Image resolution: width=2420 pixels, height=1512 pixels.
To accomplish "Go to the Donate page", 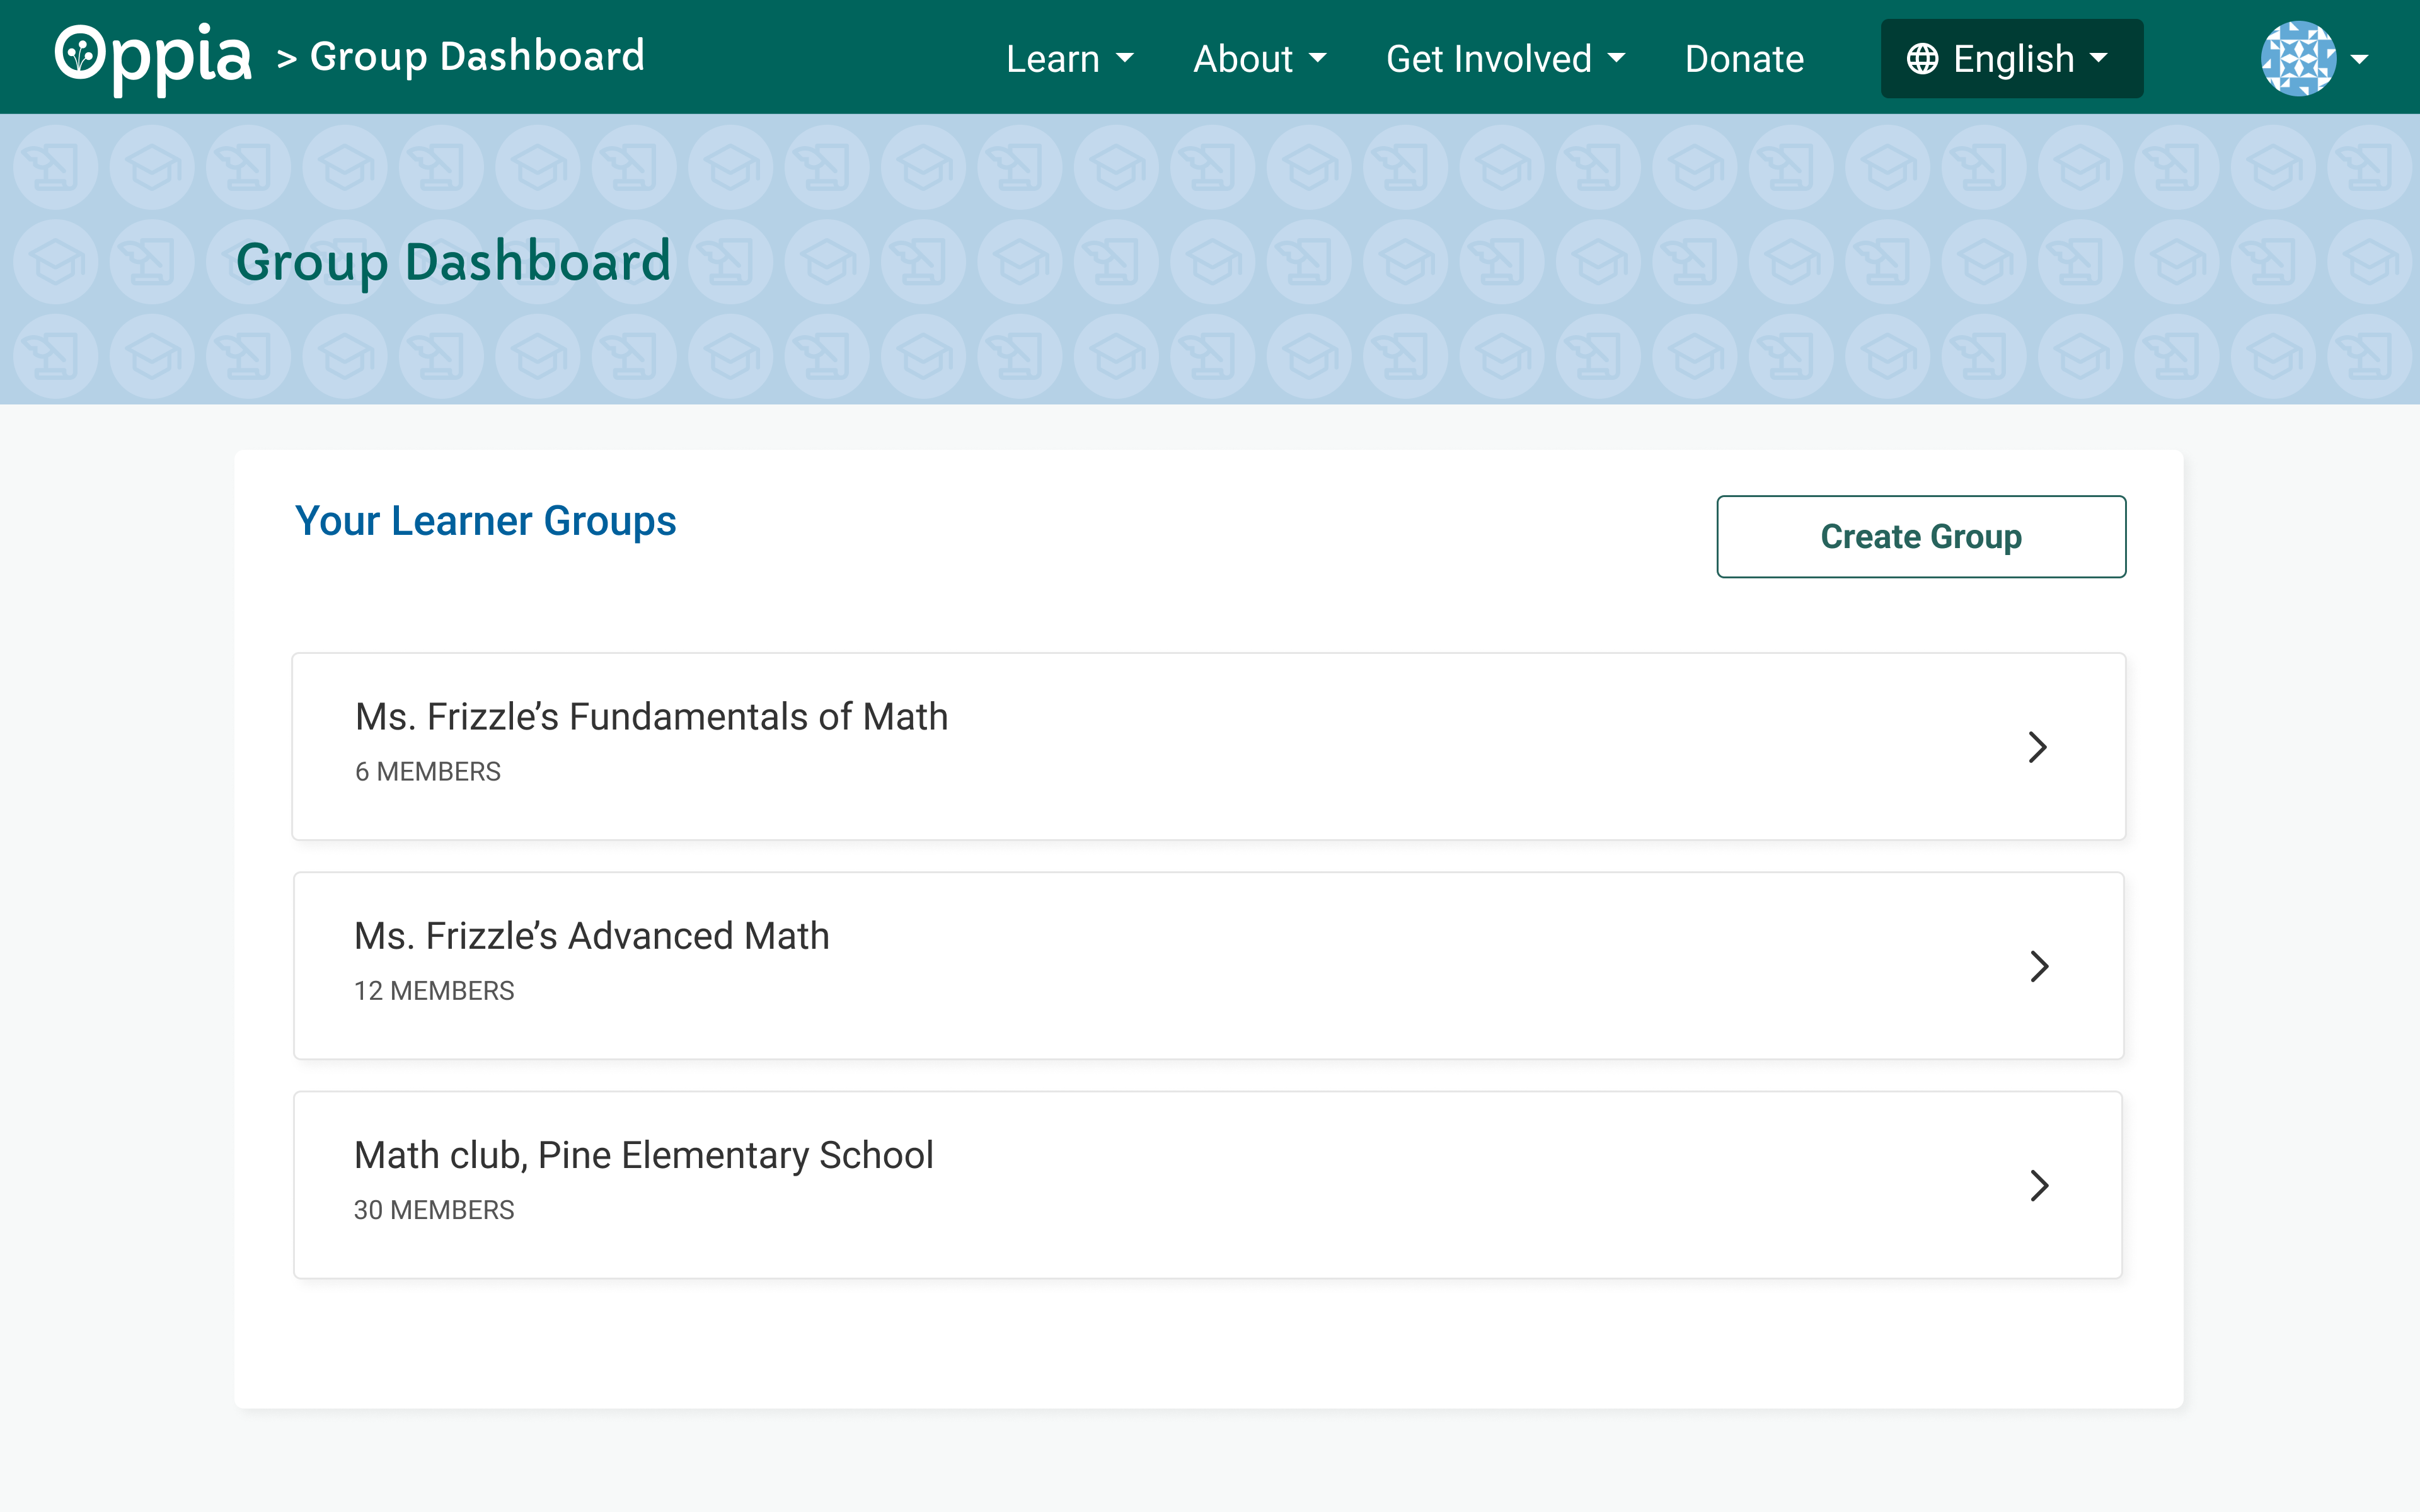I will [x=1744, y=59].
